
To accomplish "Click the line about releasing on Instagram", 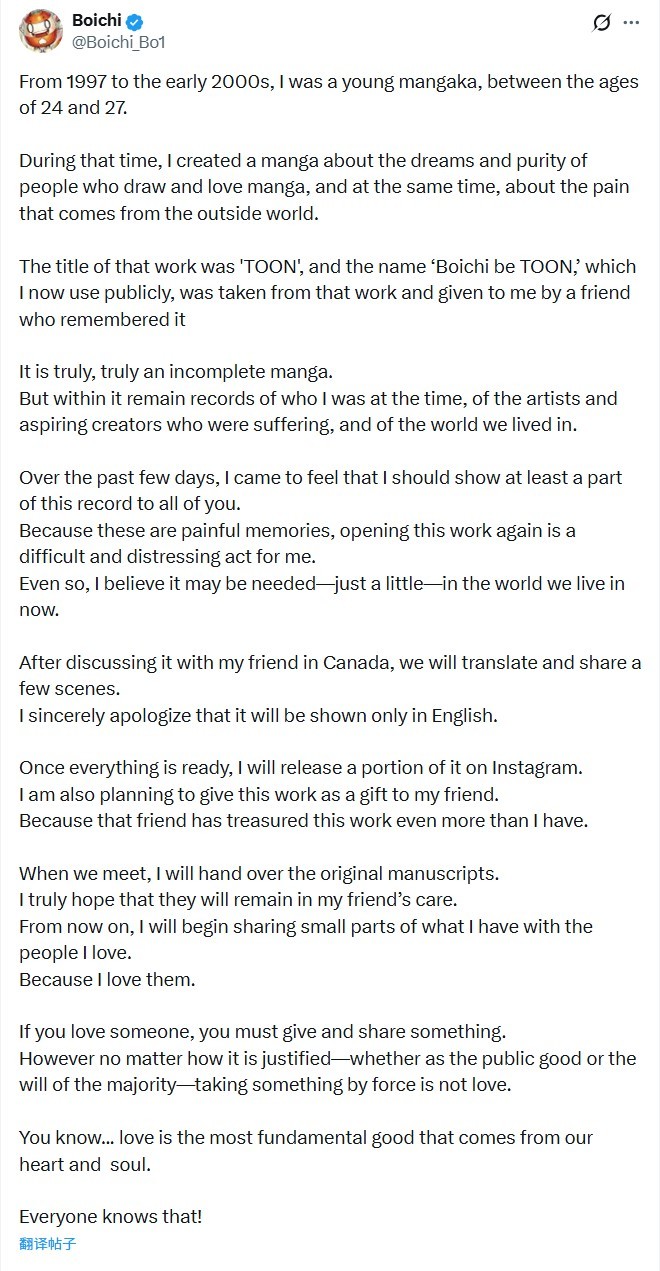I will [x=300, y=767].
